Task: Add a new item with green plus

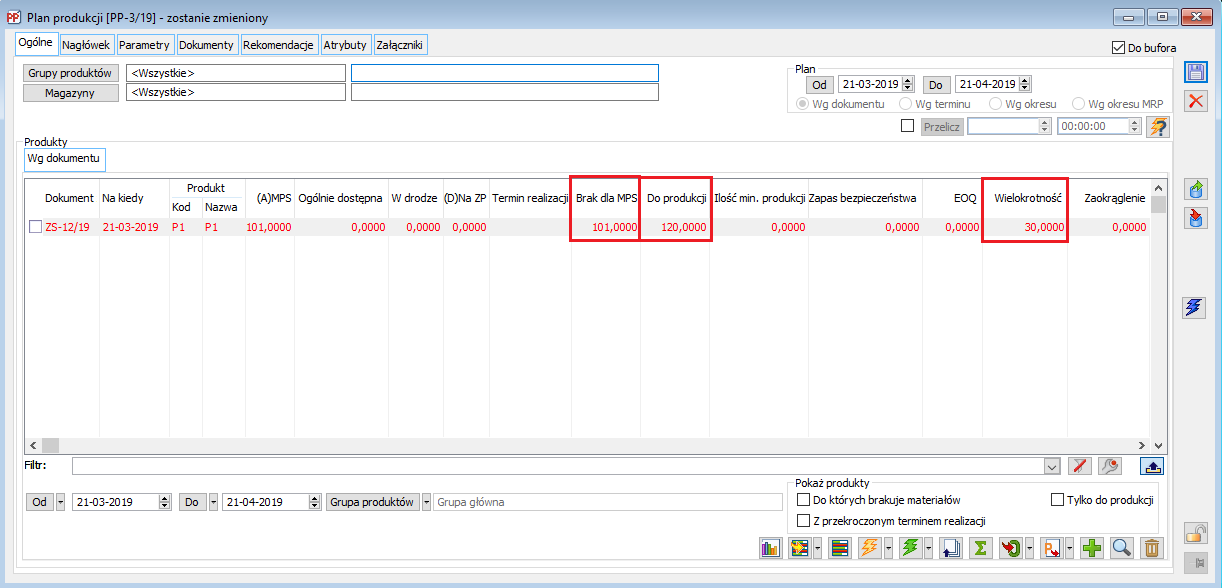Action: click(x=1093, y=548)
